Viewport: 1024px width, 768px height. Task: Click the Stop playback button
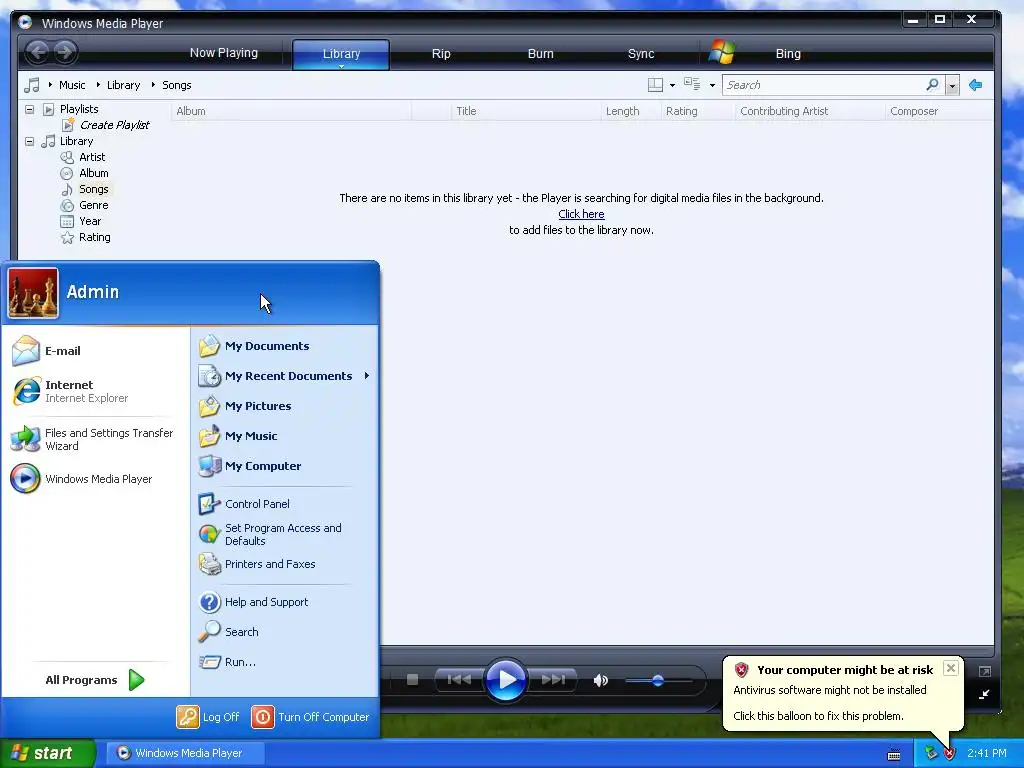412,680
